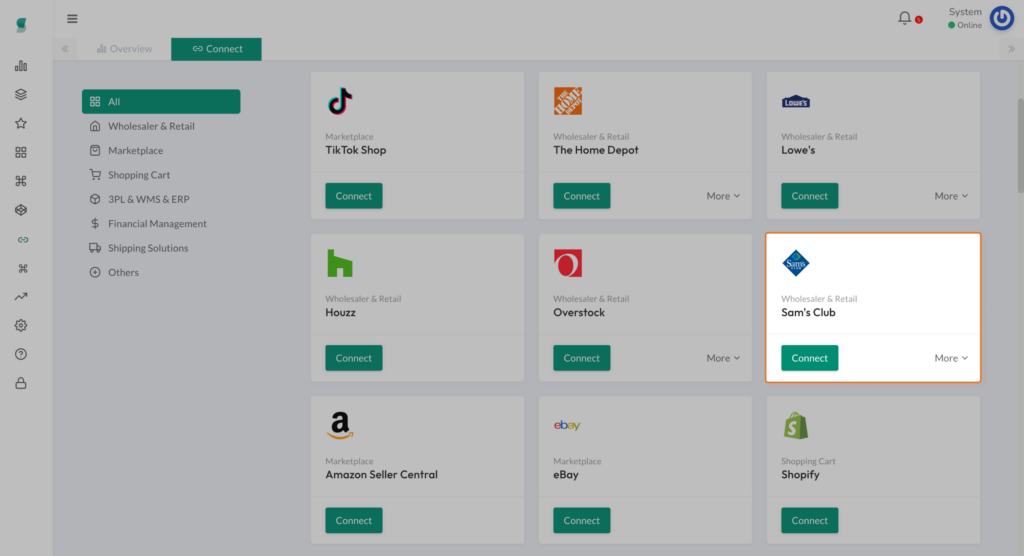The image size is (1024, 556).
Task: Connect Shopify
Action: (x=809, y=520)
